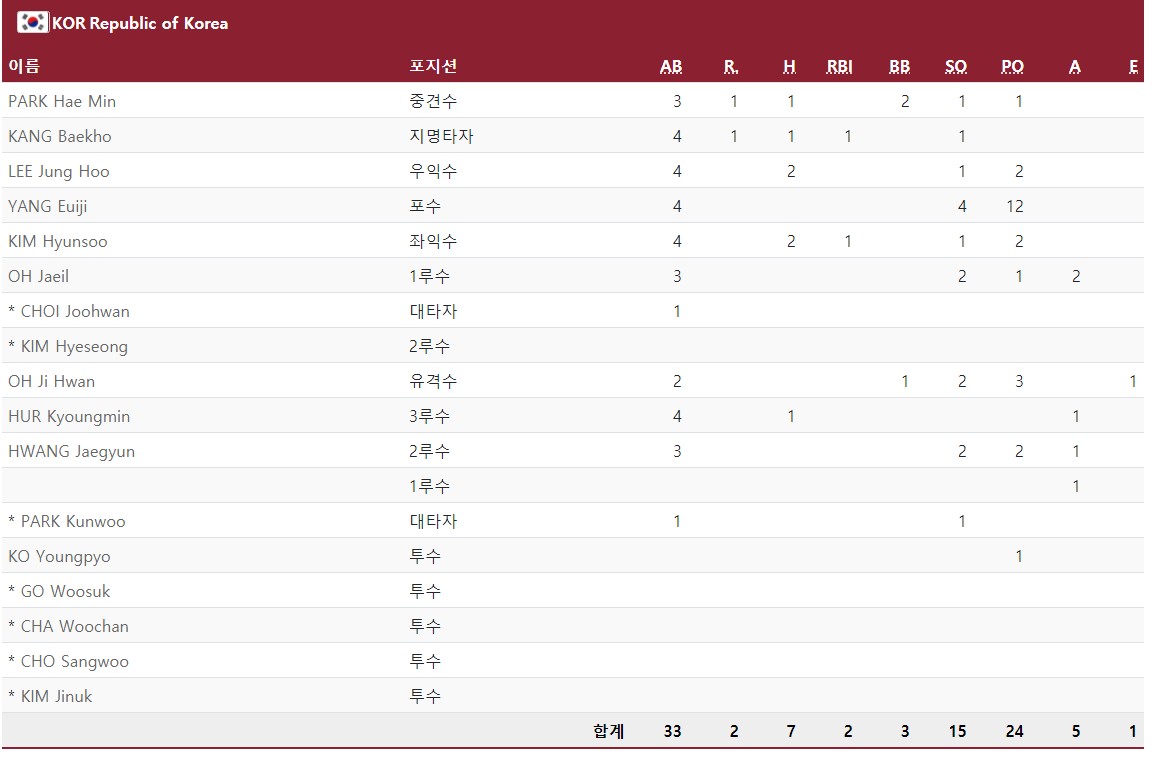Select player PARK Hae Min
Screen dimensions: 1158x764
(62, 101)
